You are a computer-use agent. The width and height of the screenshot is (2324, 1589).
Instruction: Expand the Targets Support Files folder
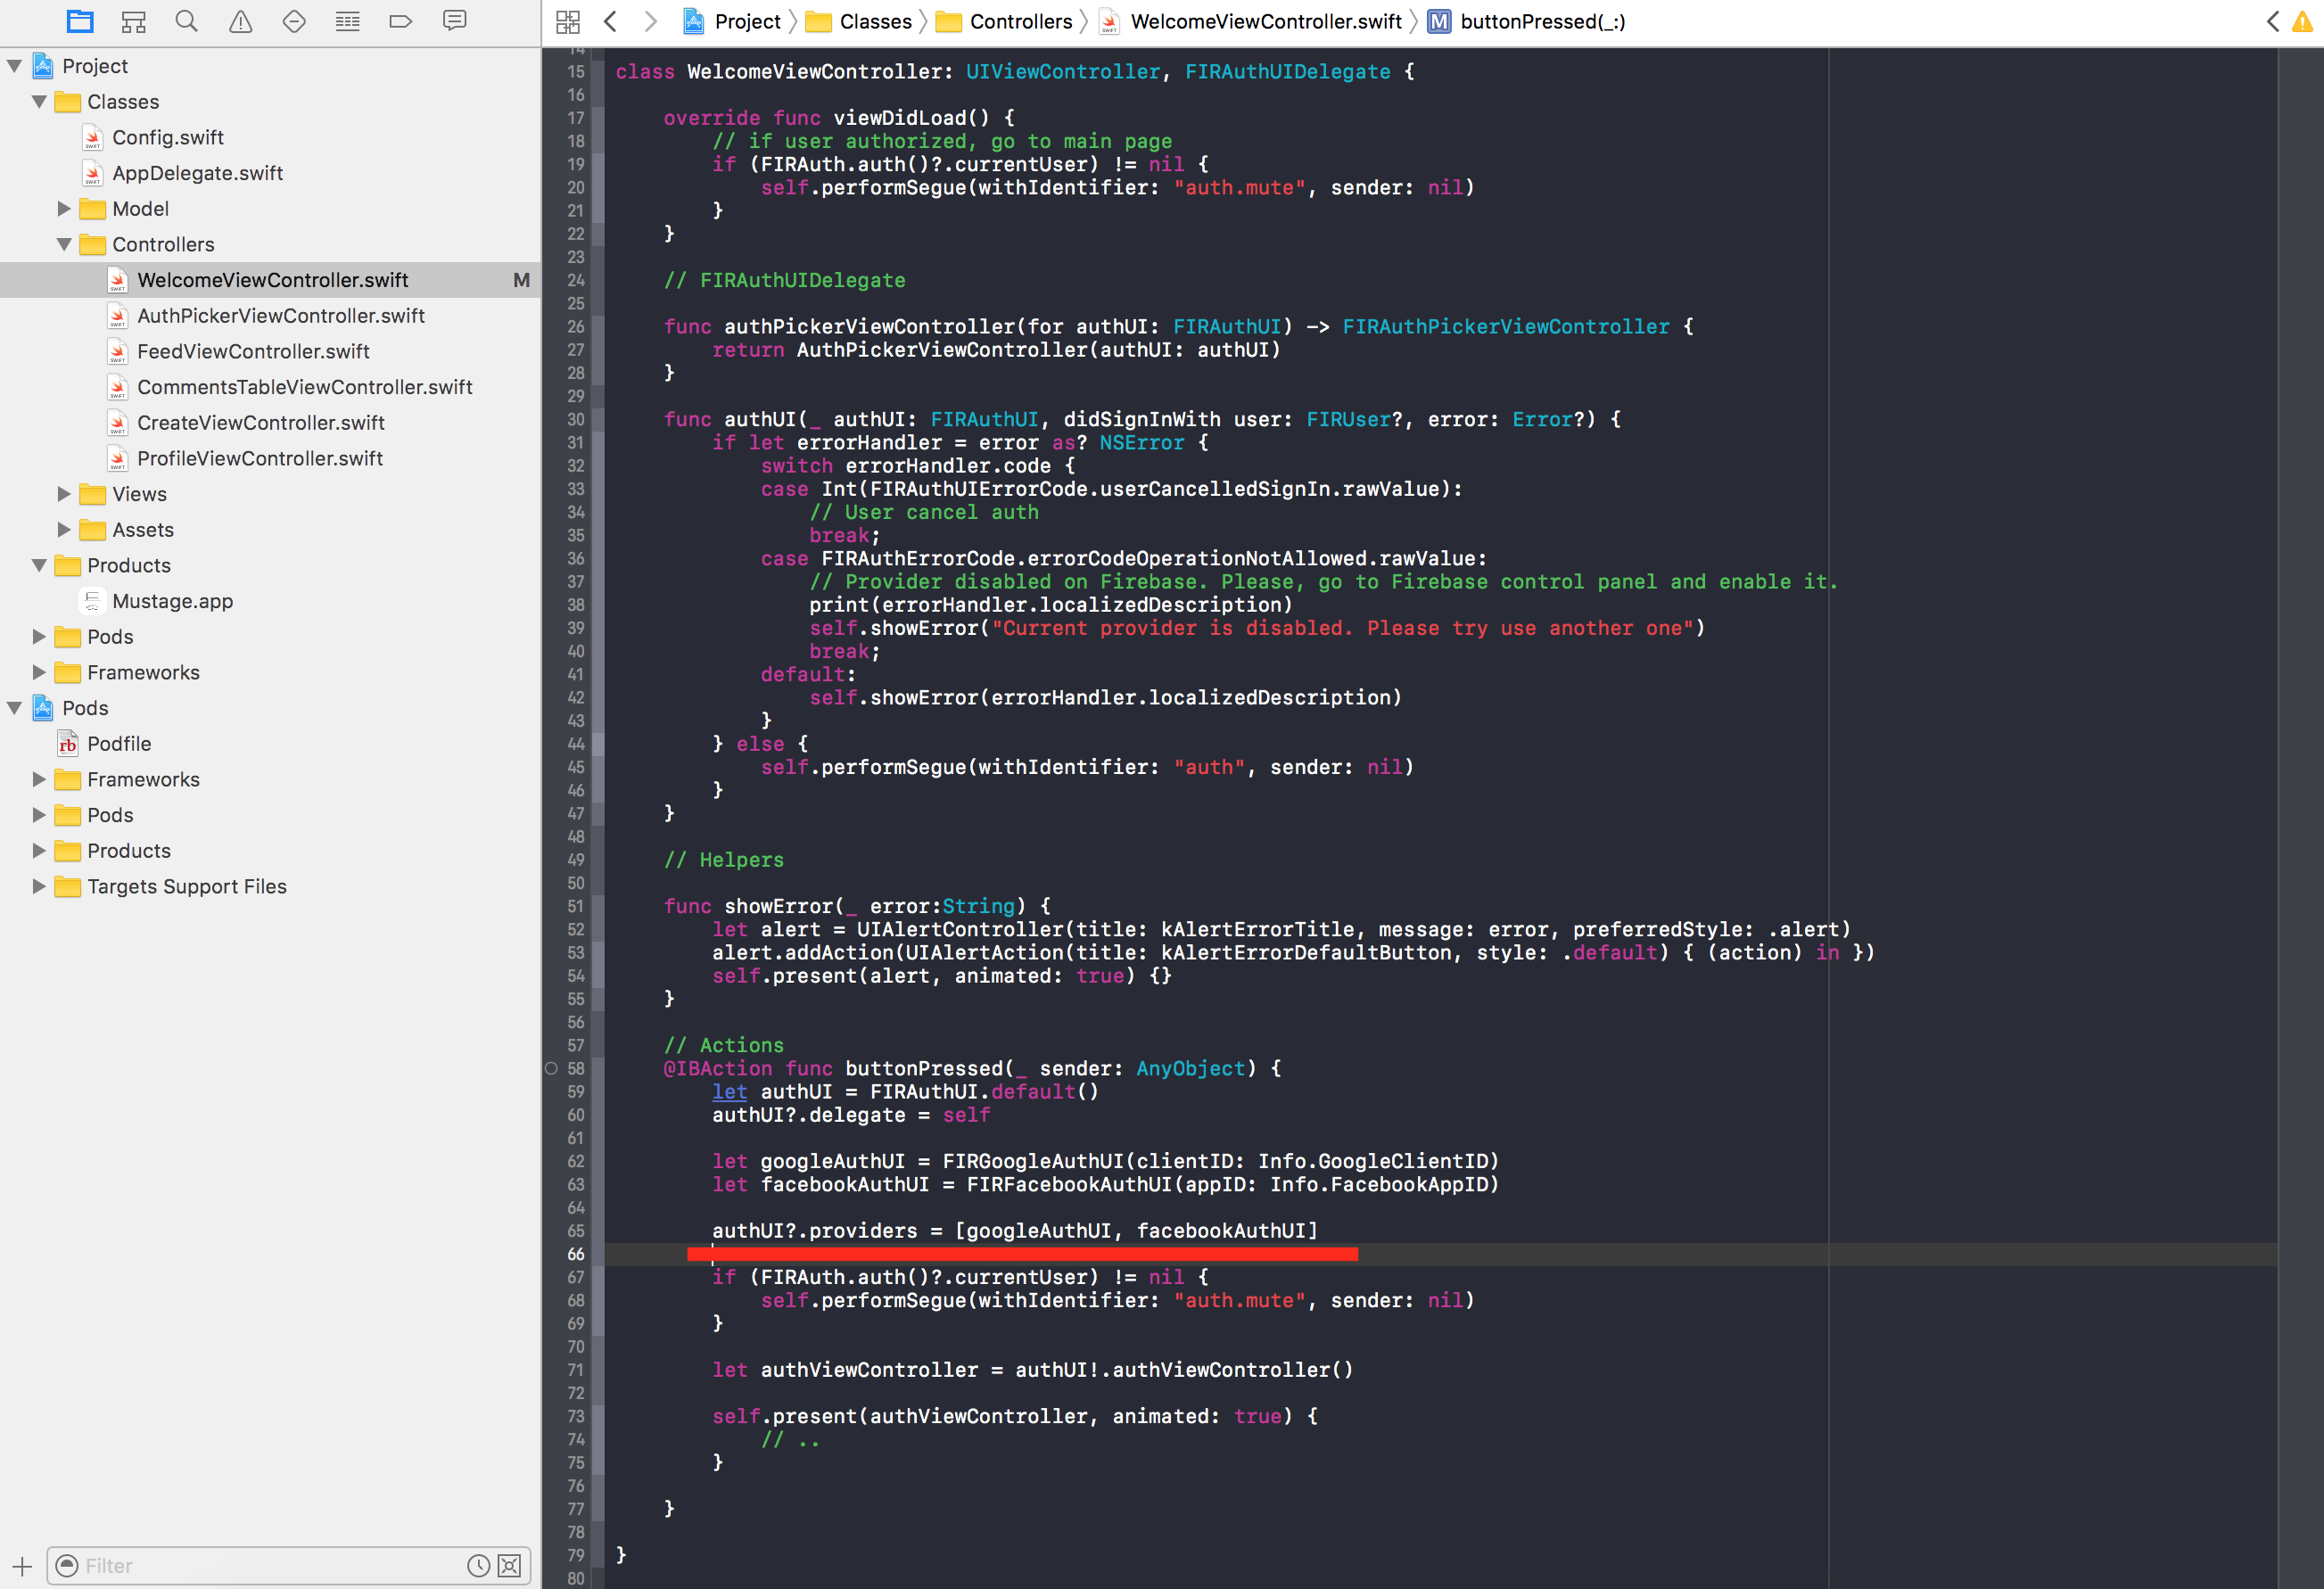click(39, 886)
